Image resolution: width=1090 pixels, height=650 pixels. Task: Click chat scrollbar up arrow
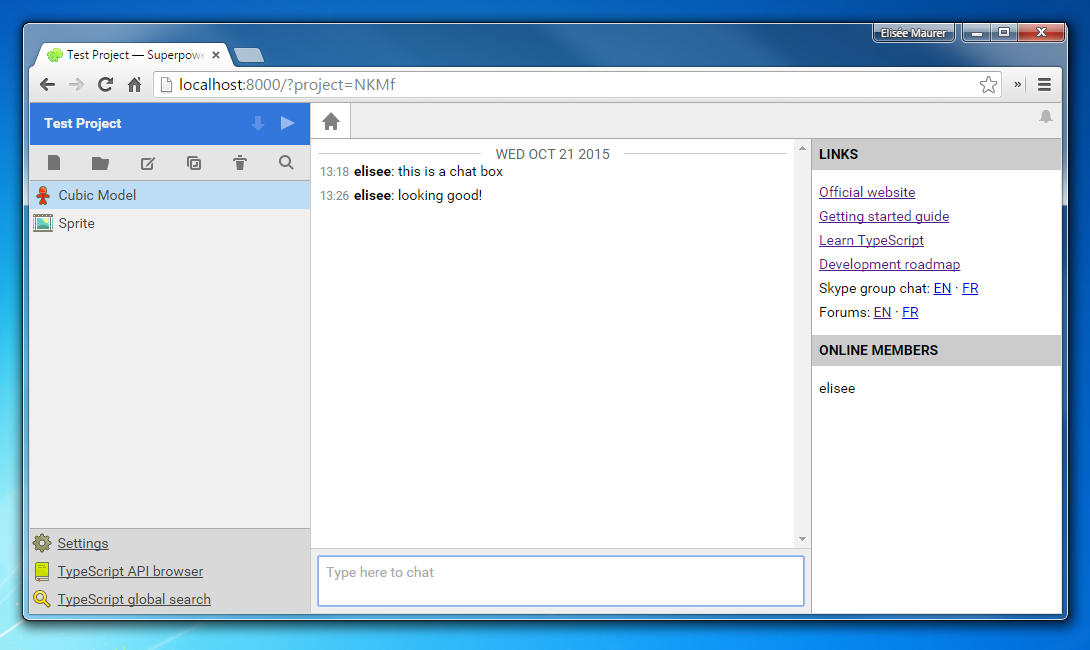pos(802,148)
